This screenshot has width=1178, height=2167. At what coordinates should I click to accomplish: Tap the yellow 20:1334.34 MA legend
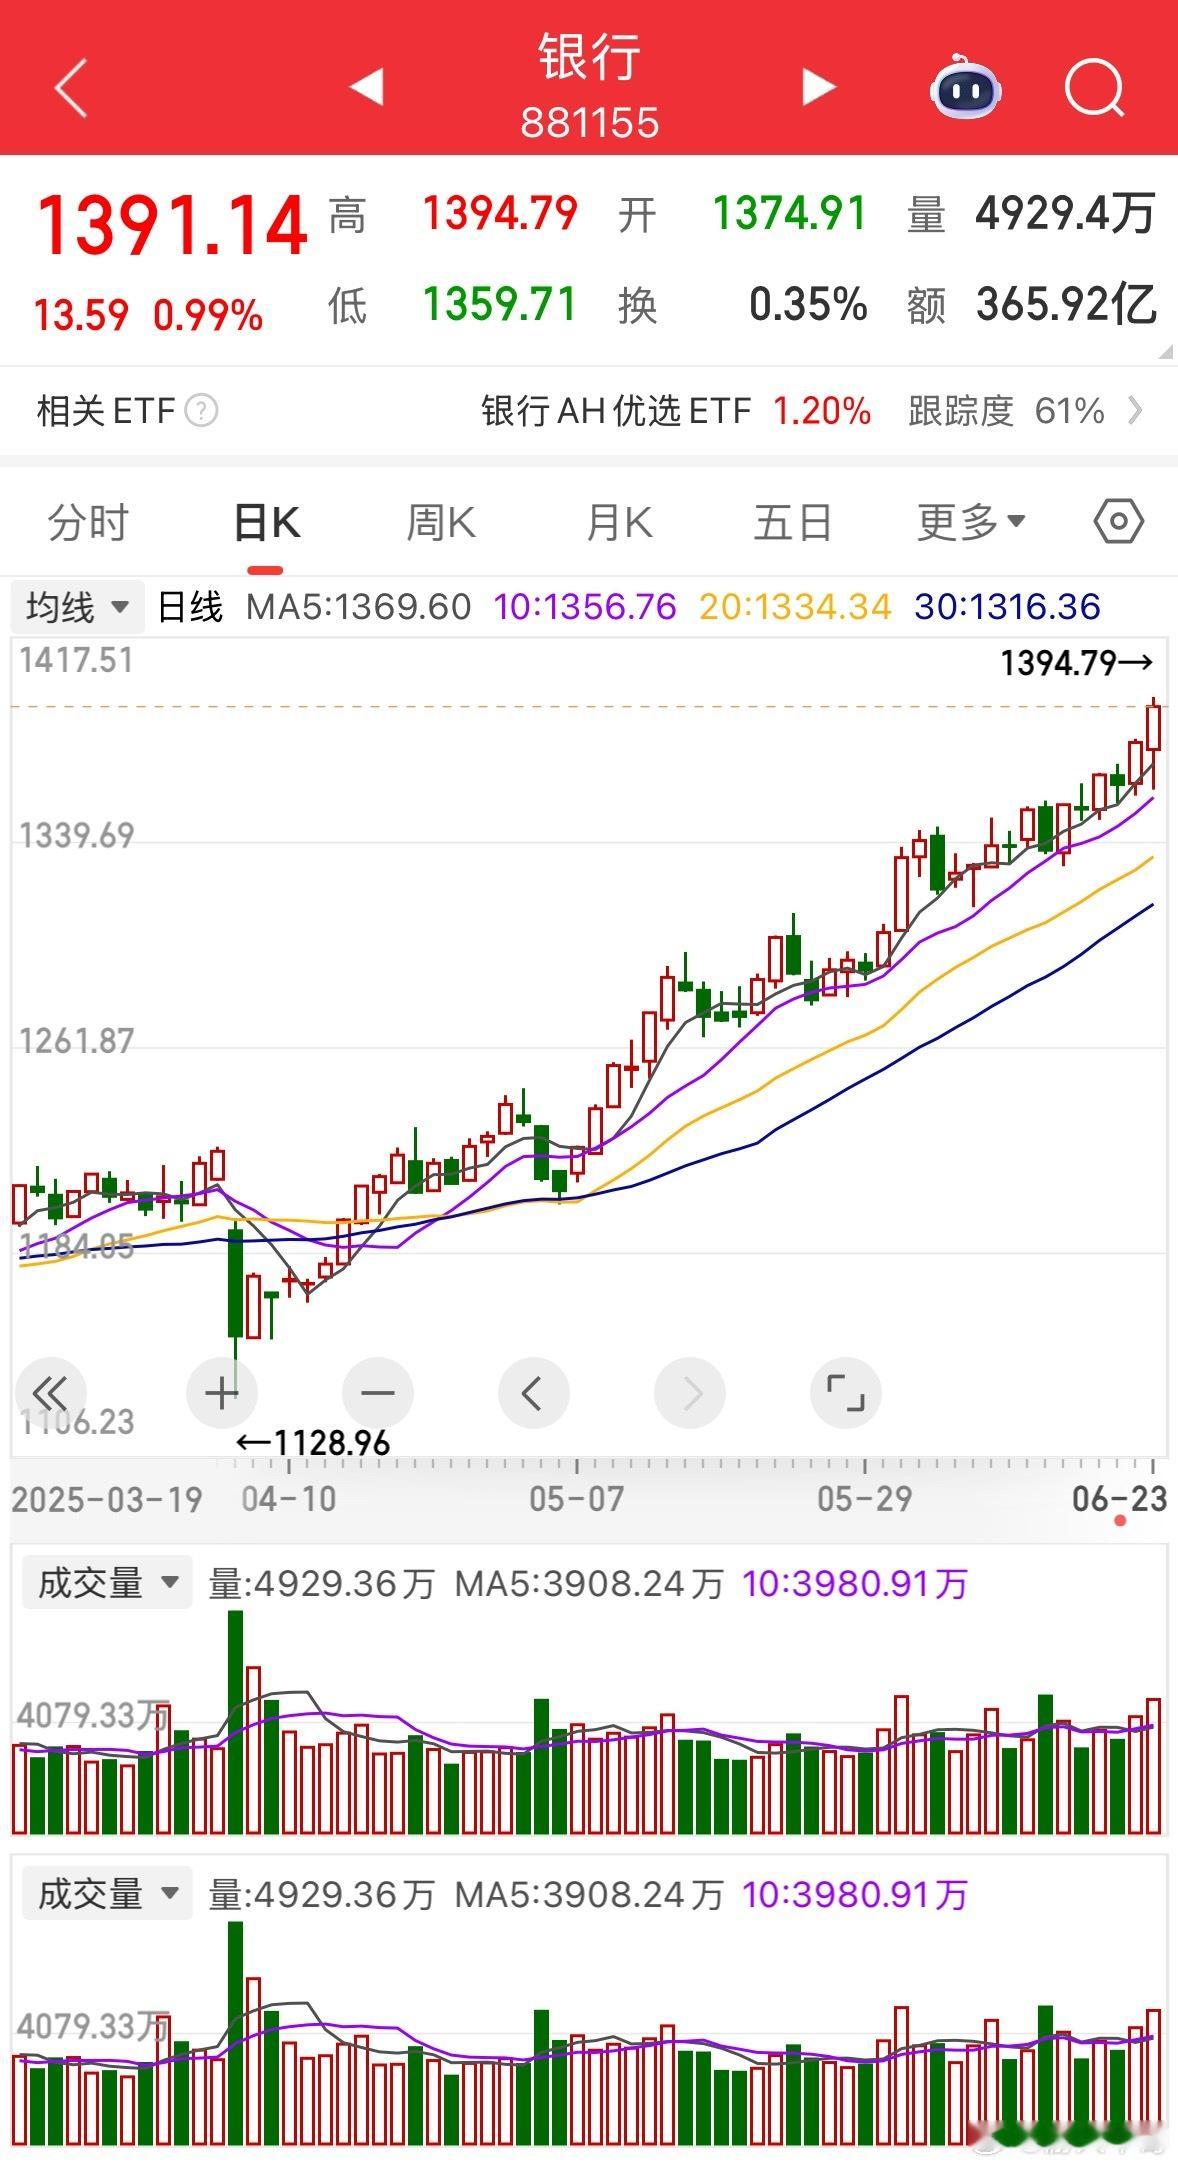[x=795, y=606]
